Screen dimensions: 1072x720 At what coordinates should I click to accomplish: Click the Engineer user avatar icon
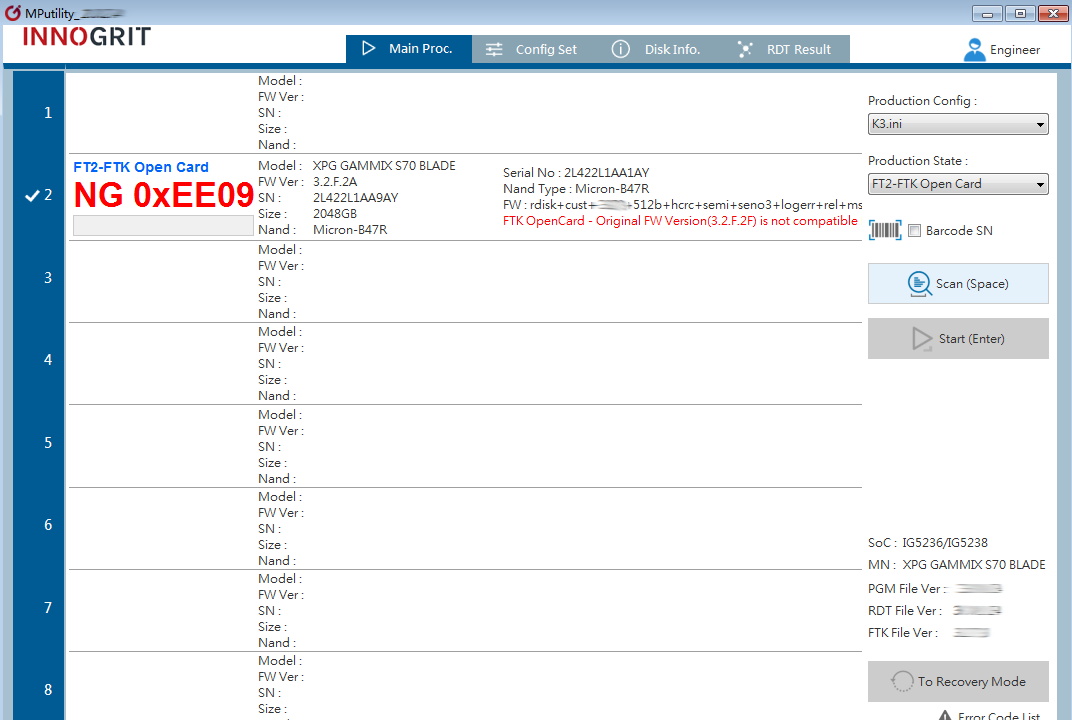click(x=974, y=50)
